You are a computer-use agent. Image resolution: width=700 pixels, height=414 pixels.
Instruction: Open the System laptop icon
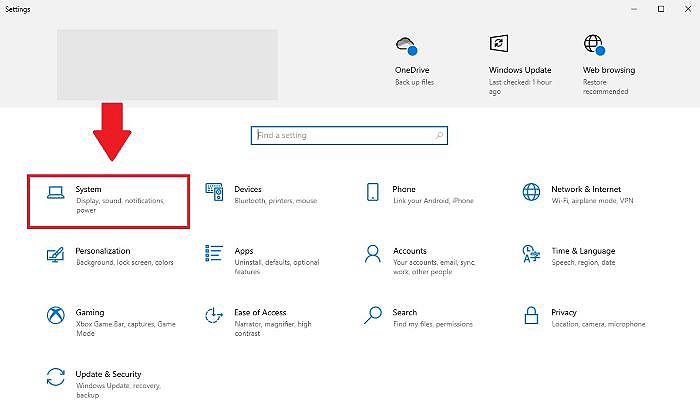(56, 191)
